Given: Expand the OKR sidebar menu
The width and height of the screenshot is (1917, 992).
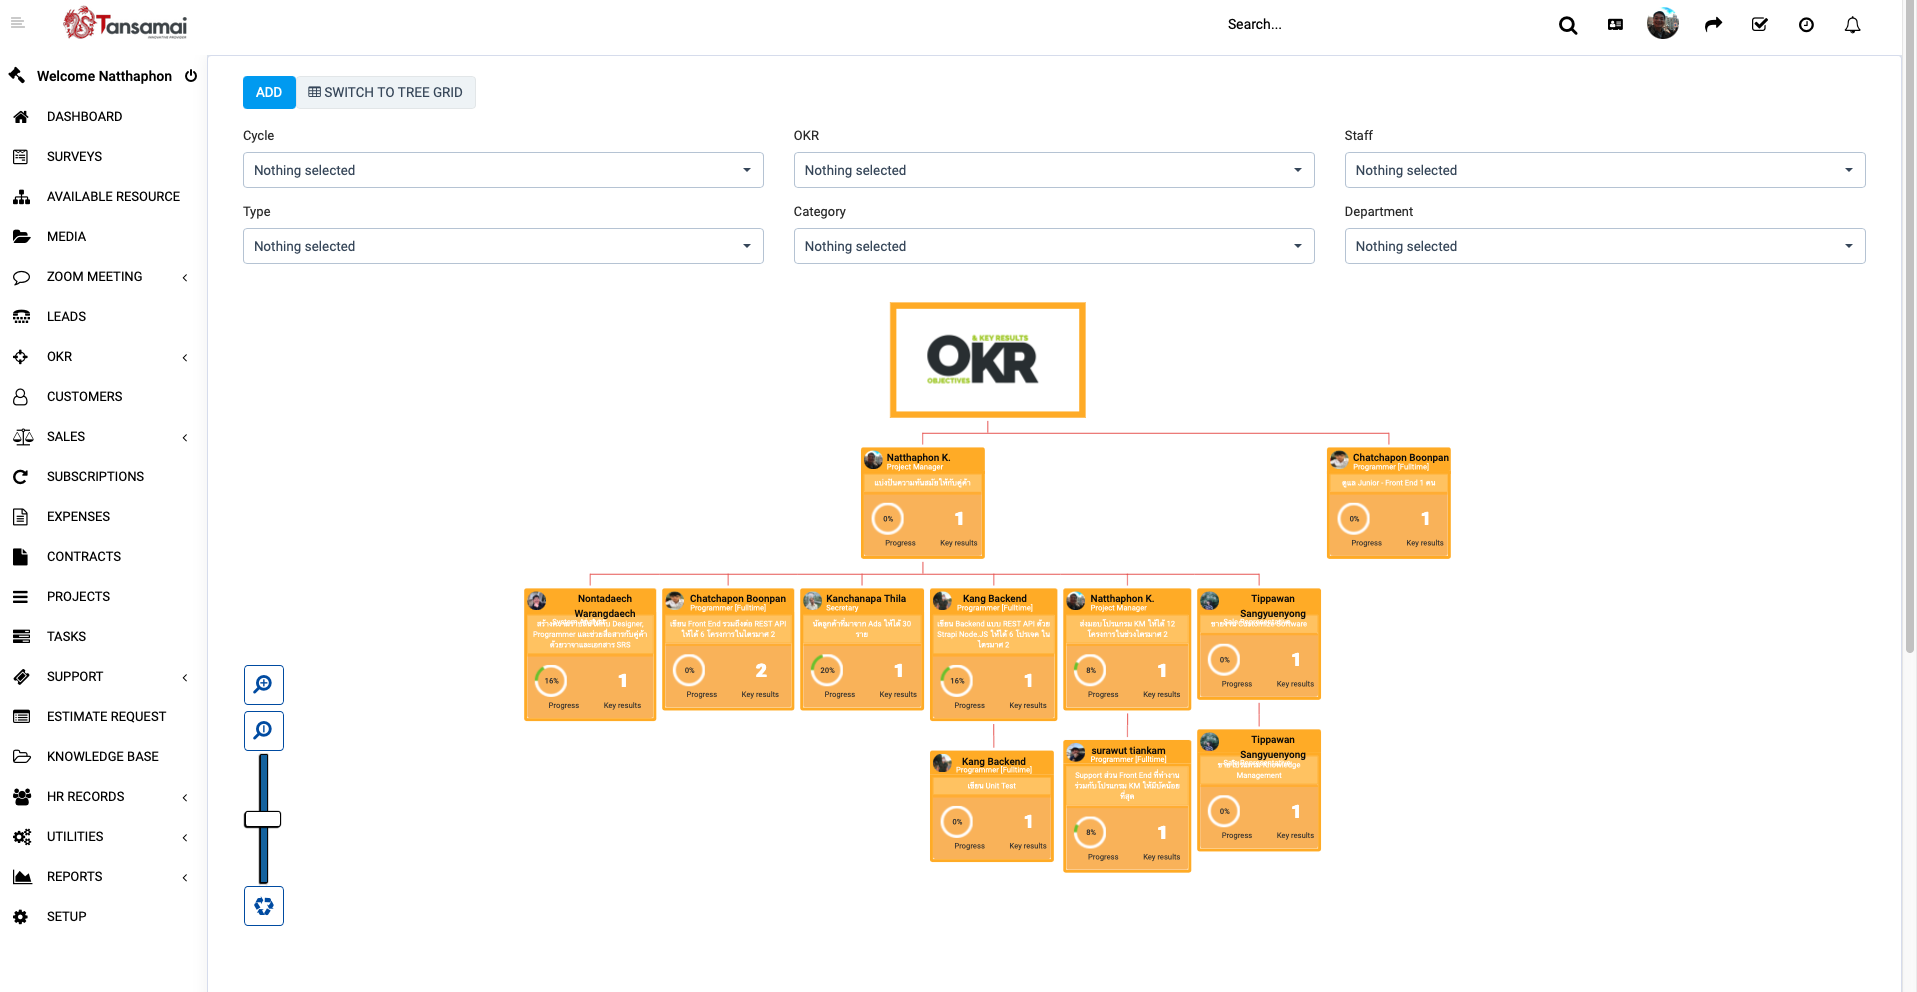Looking at the screenshot, I should (100, 357).
